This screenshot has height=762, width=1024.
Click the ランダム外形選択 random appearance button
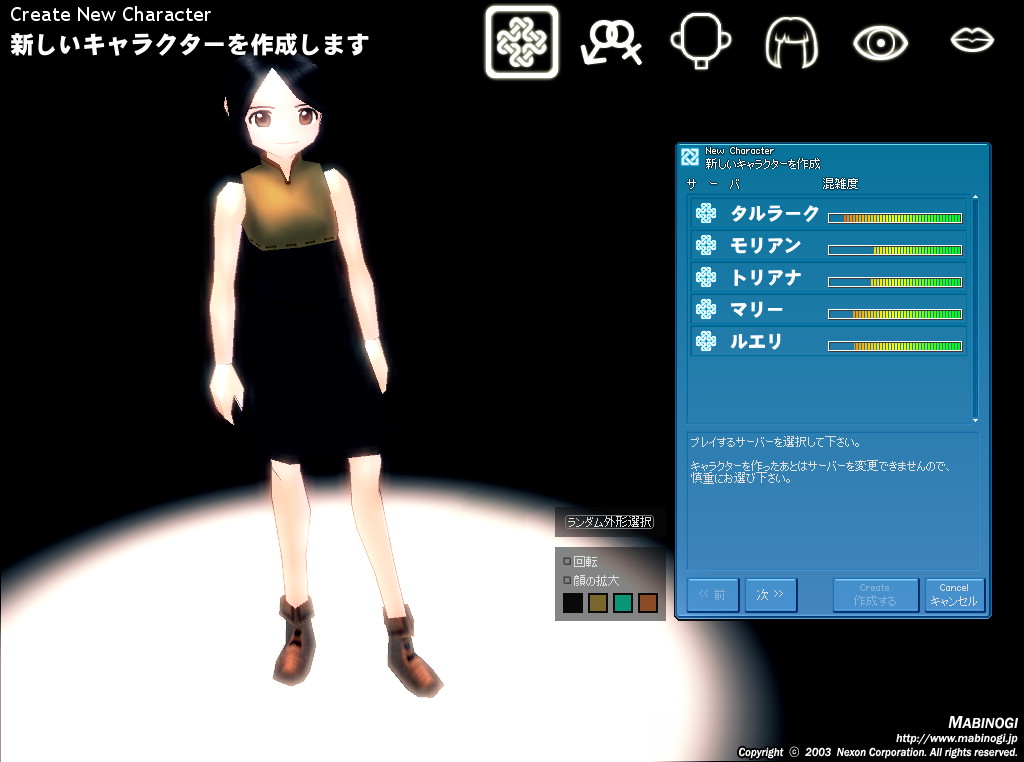[x=609, y=522]
